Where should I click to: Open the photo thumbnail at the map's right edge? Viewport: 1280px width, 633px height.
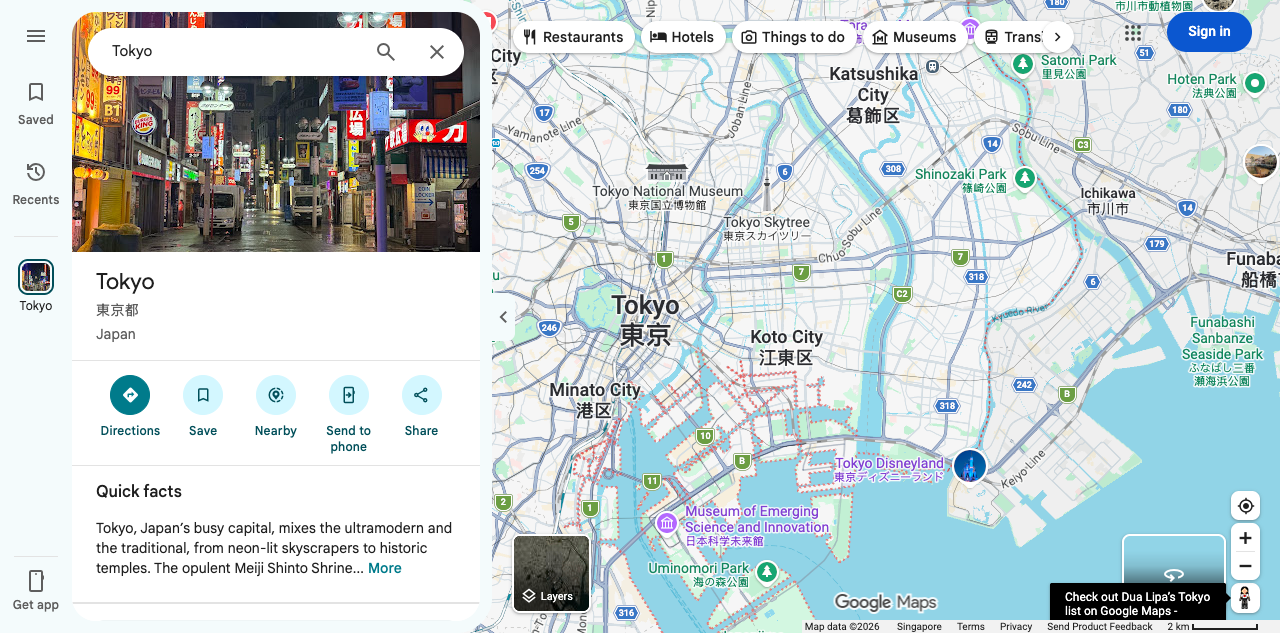click(1261, 161)
